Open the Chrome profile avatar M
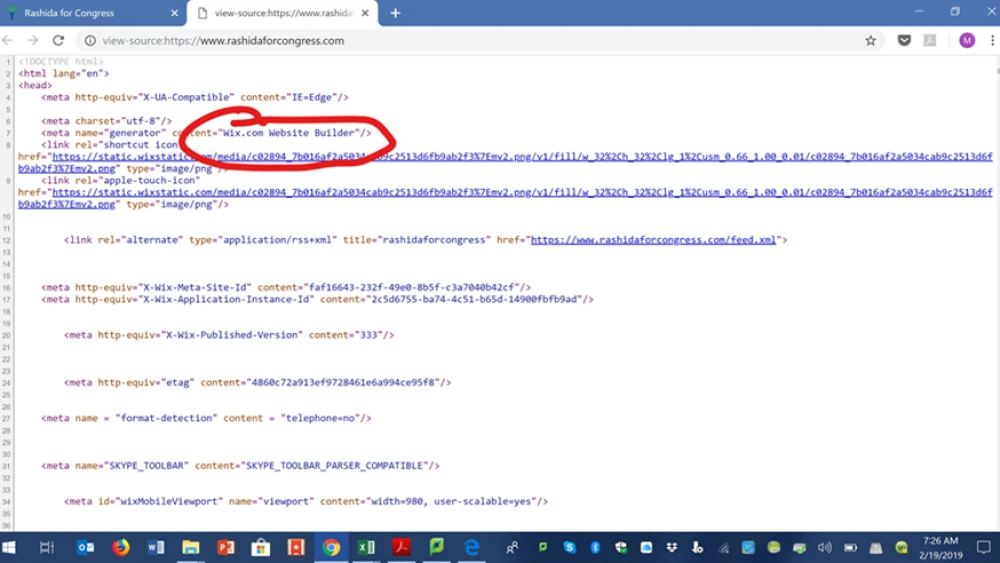The height and width of the screenshot is (563, 1000). [x=967, y=40]
